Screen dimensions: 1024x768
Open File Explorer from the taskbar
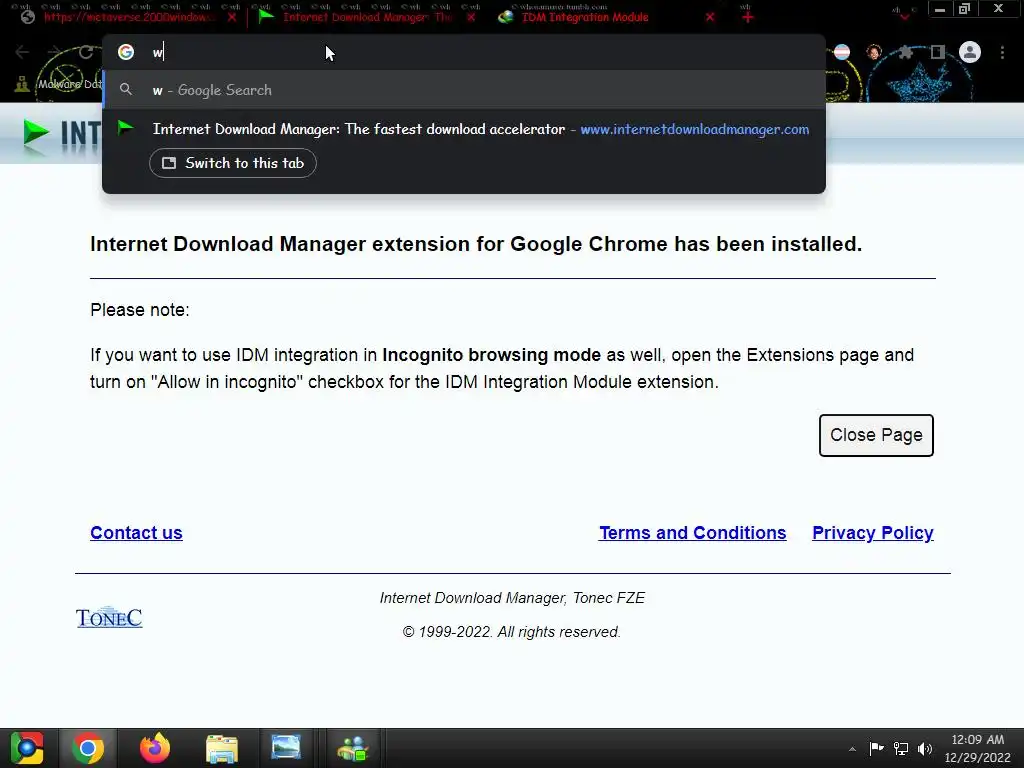(222, 748)
